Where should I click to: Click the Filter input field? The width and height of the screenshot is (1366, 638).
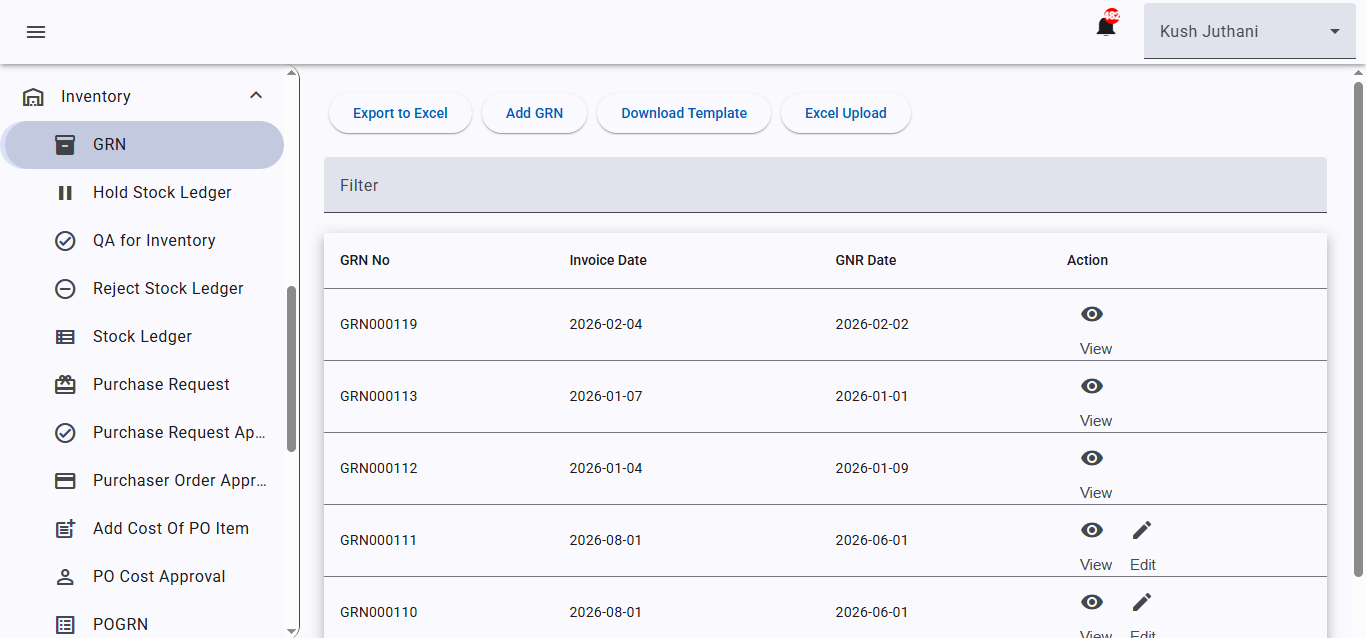pos(825,185)
